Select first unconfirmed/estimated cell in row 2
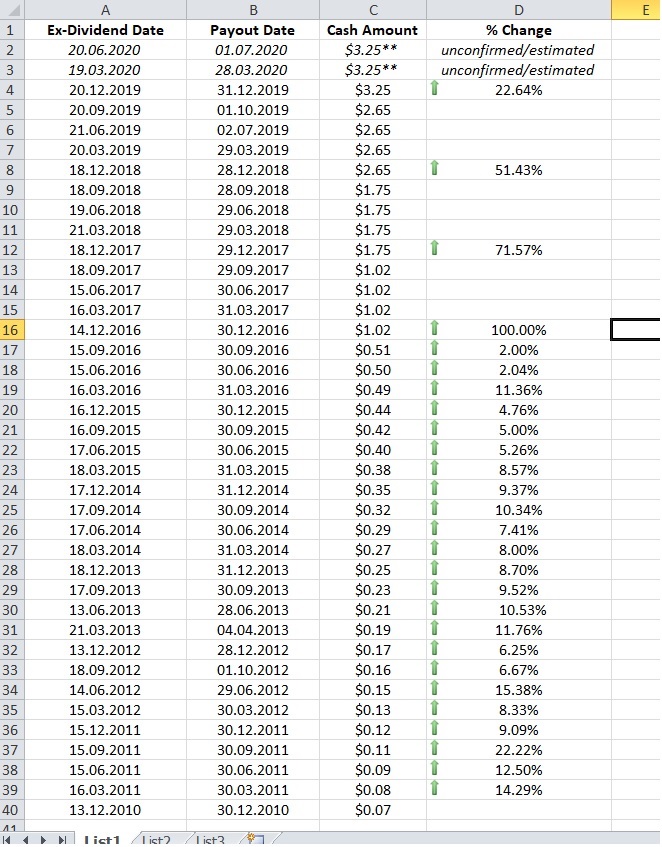 pos(517,50)
